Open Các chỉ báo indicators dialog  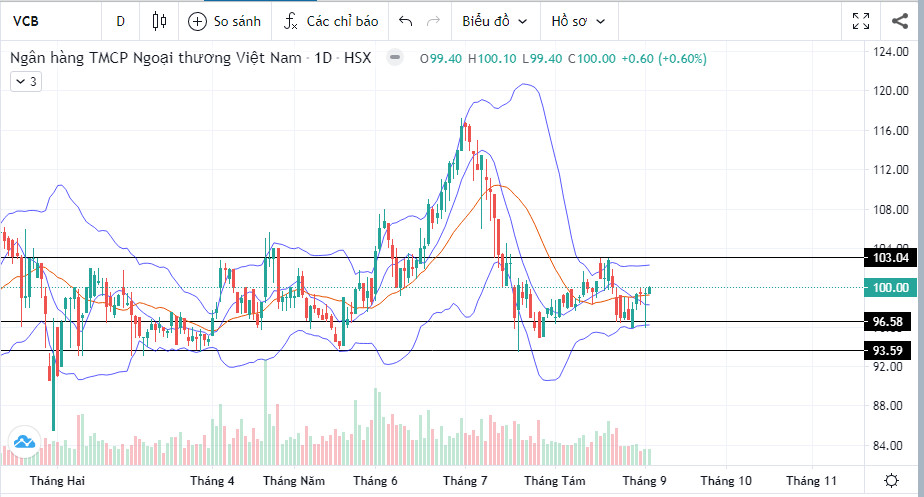coord(331,20)
